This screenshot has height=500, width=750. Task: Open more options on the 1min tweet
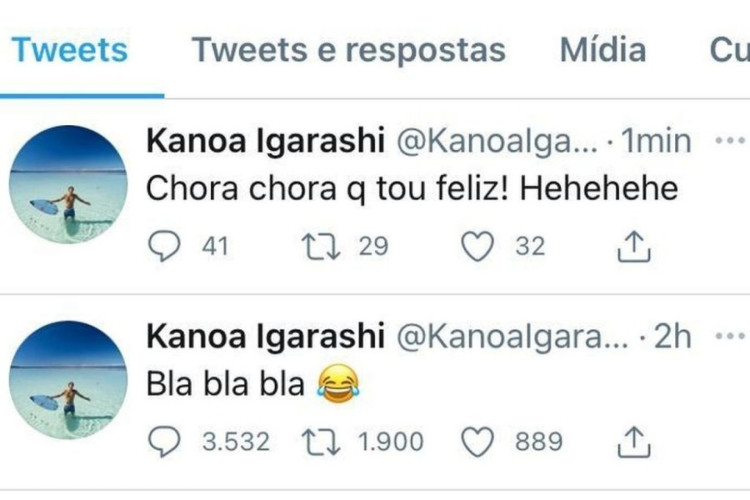pos(733,142)
